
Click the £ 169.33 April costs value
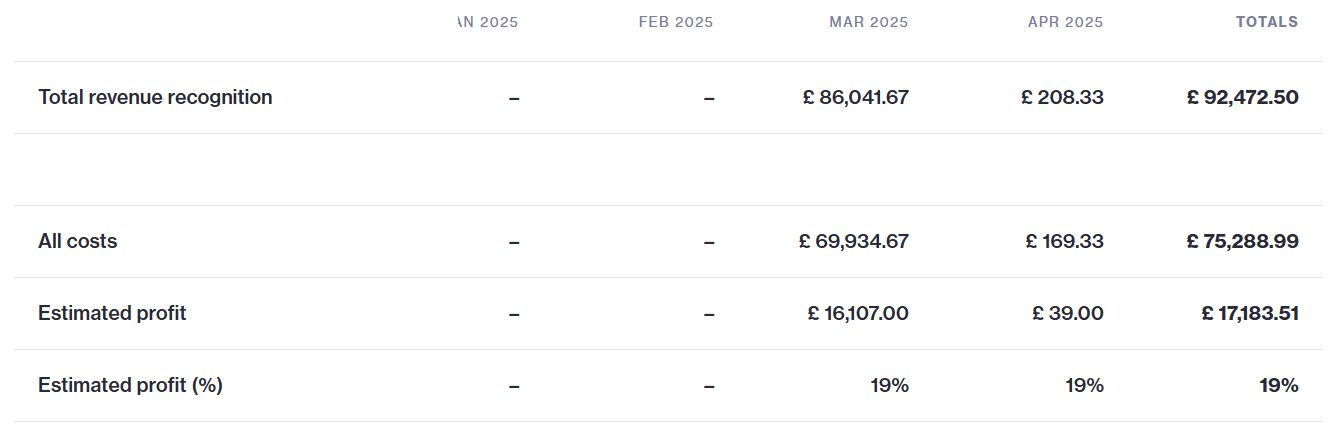pos(1065,241)
